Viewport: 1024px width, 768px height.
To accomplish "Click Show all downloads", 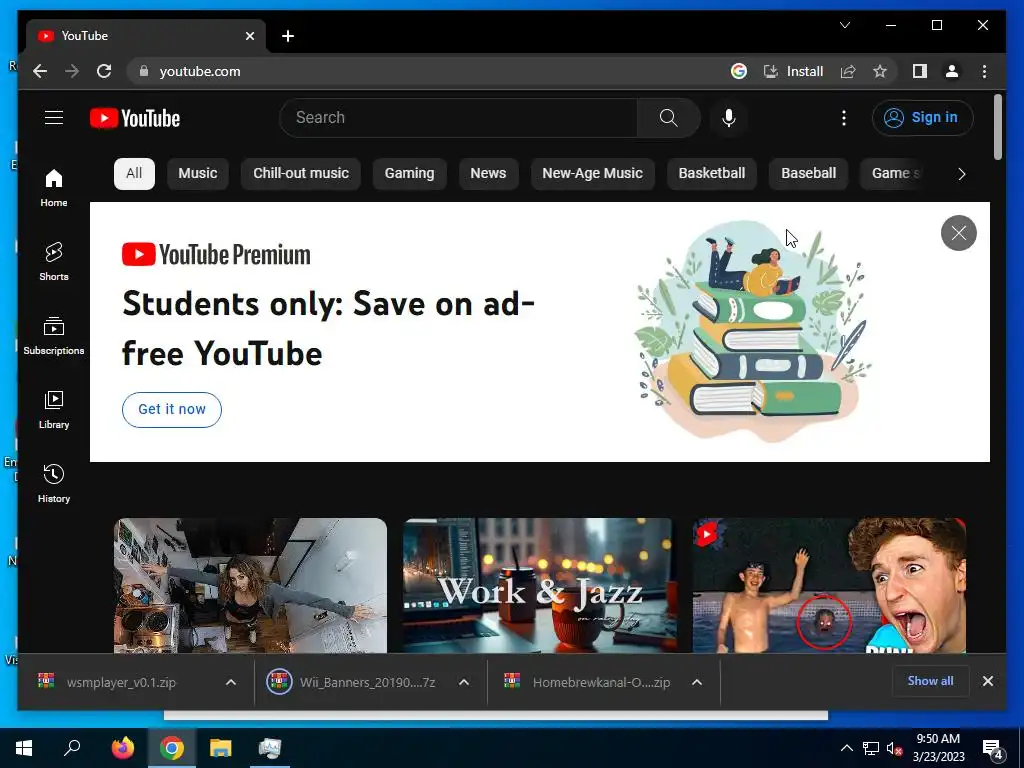I will (x=930, y=680).
